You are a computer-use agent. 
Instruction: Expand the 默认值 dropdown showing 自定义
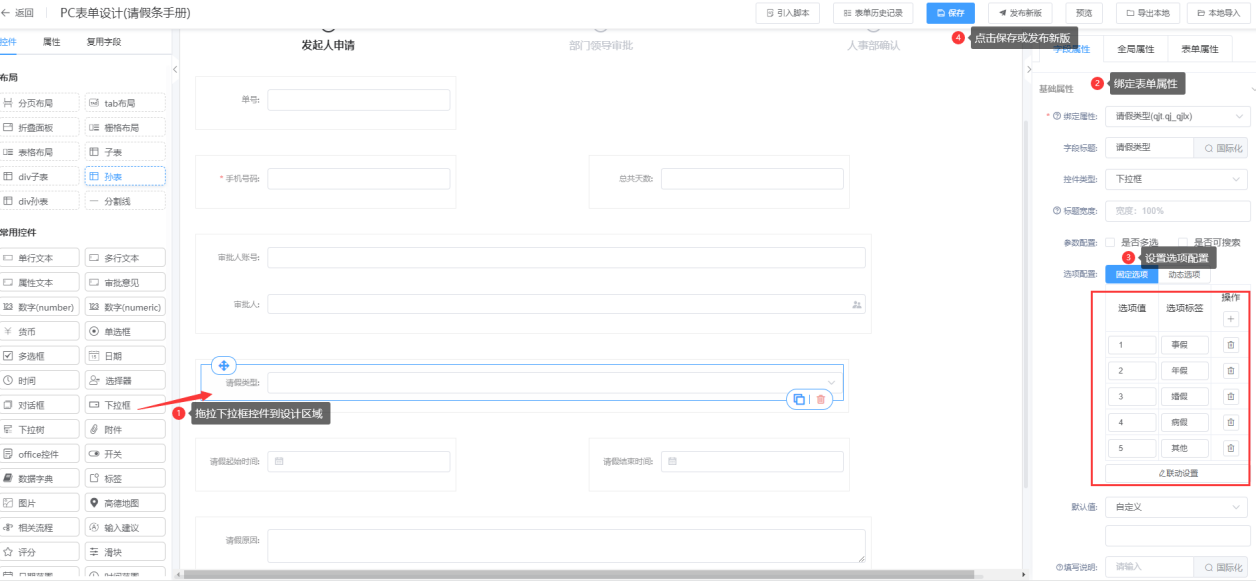pyautogui.click(x=1177, y=507)
